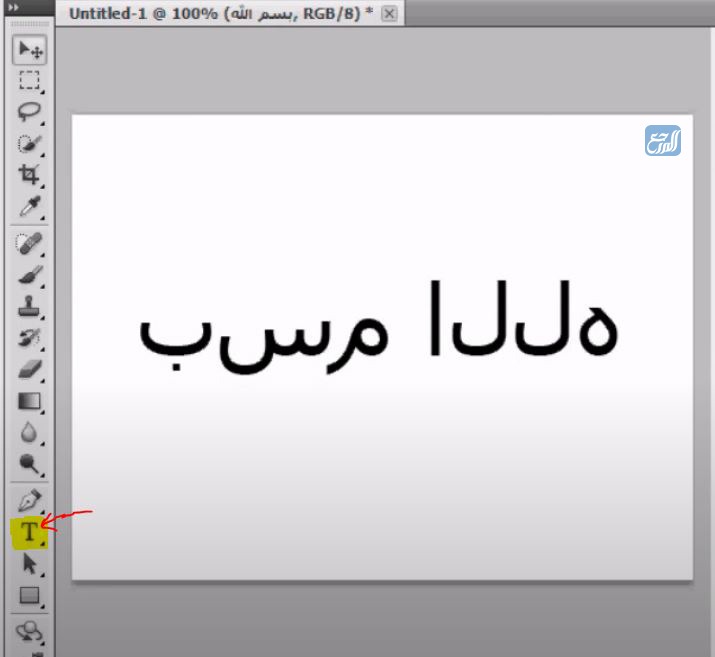Screen dimensions: 715x657
Task: Select the Quick Selection tool
Action: (x=30, y=144)
